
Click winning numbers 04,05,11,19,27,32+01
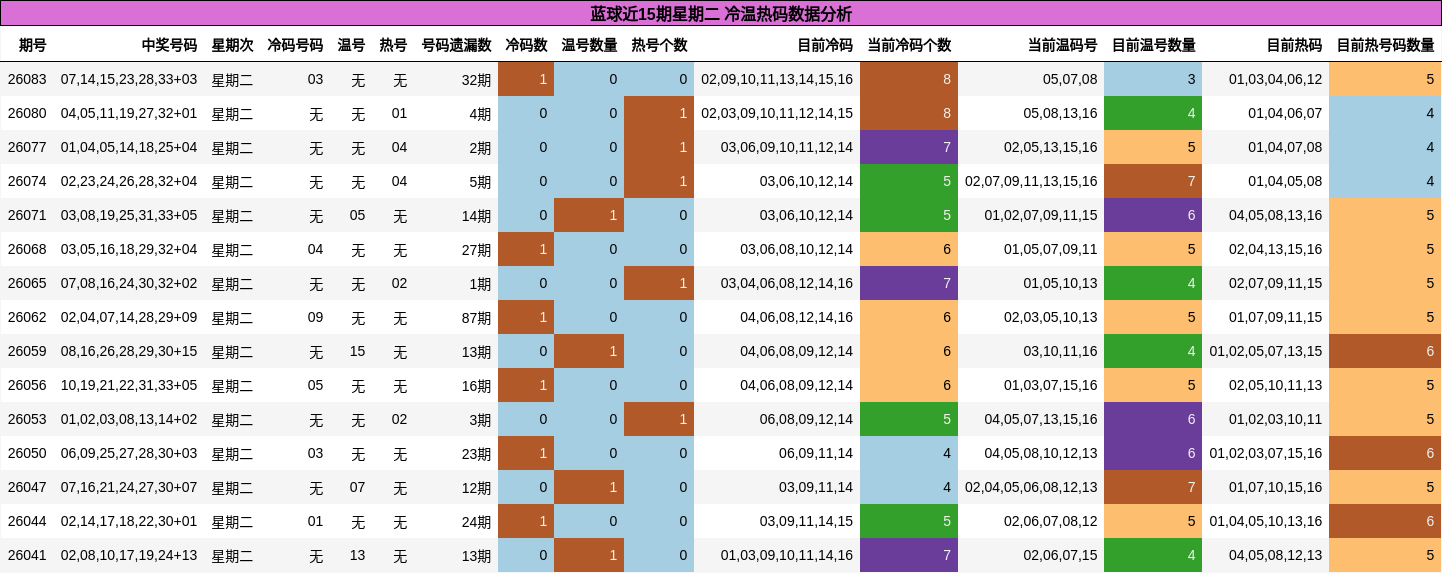tap(129, 113)
